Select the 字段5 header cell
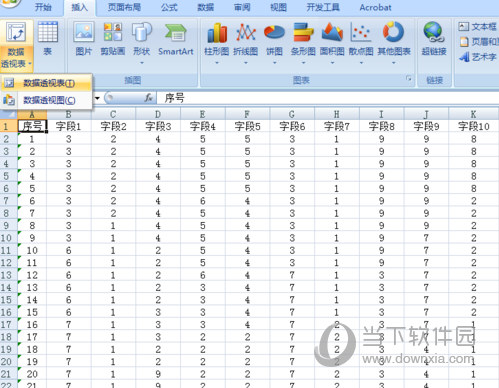Screen dimensions: 499x388 tap(247, 126)
